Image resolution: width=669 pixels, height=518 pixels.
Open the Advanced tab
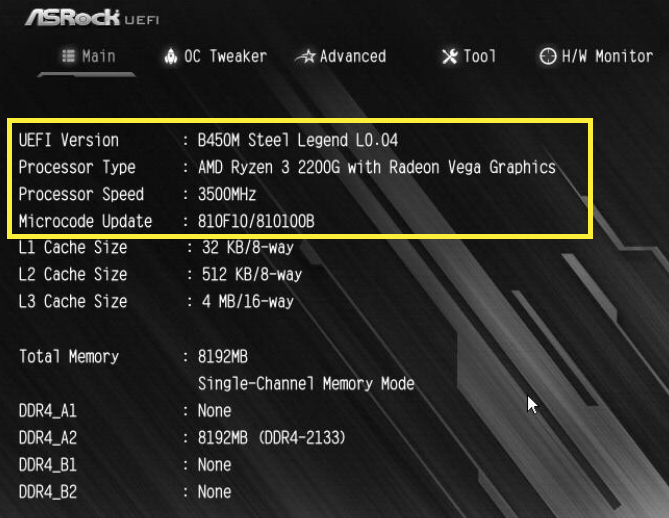pyautogui.click(x=340, y=56)
